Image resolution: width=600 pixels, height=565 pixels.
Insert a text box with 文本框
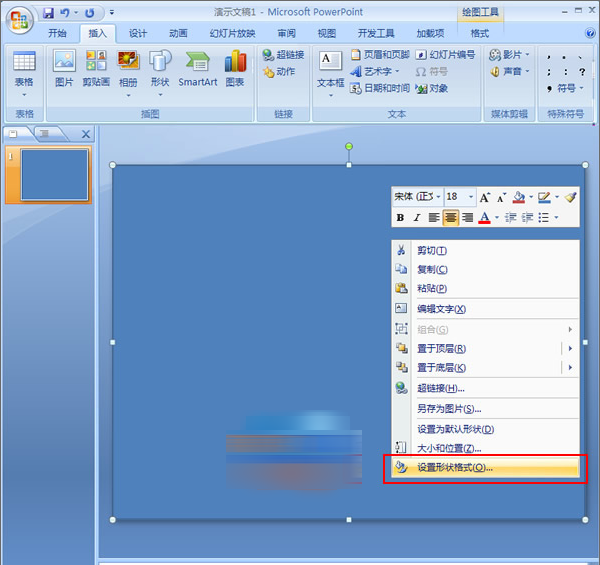click(330, 73)
